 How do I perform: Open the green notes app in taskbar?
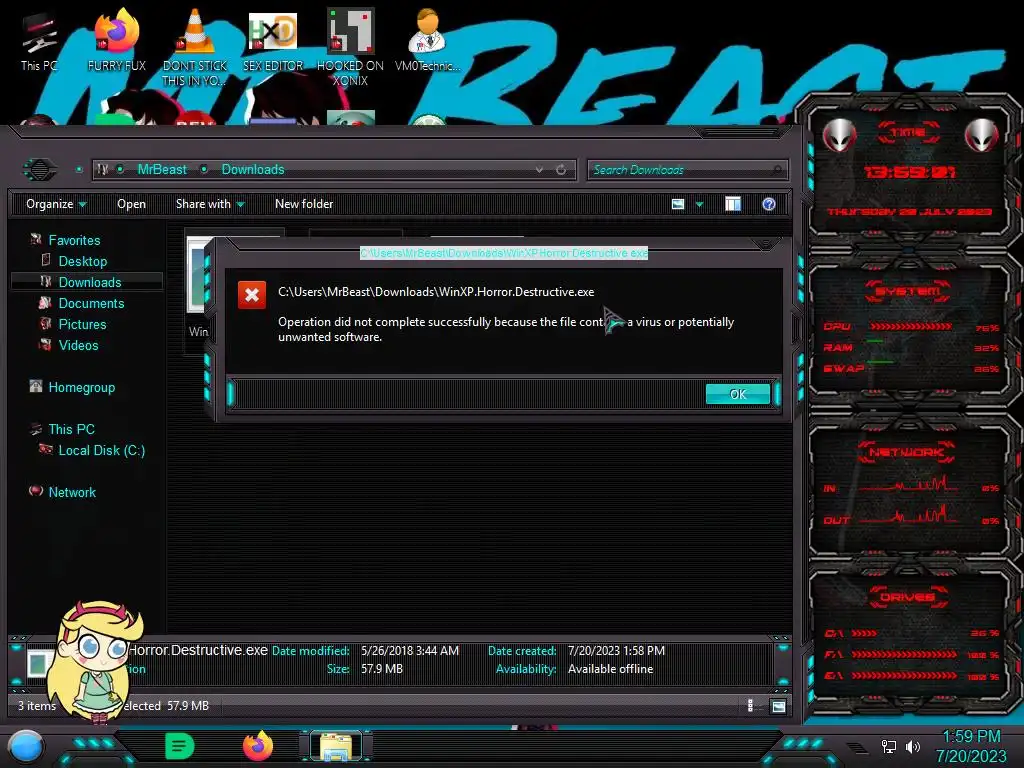point(179,746)
